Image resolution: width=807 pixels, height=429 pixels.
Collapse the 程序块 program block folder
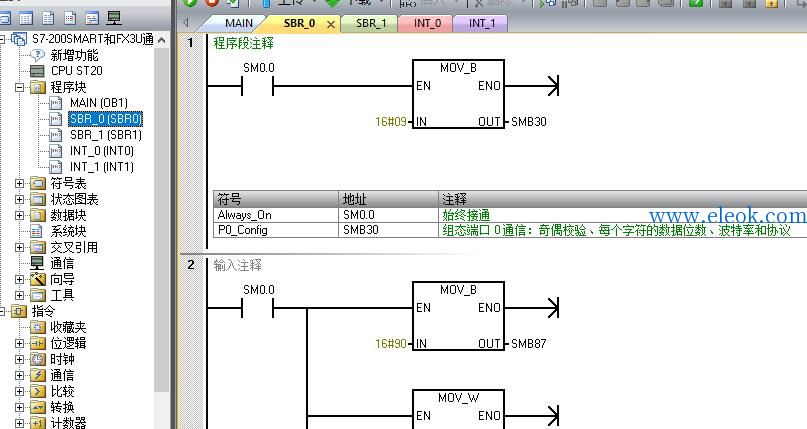pos(20,87)
